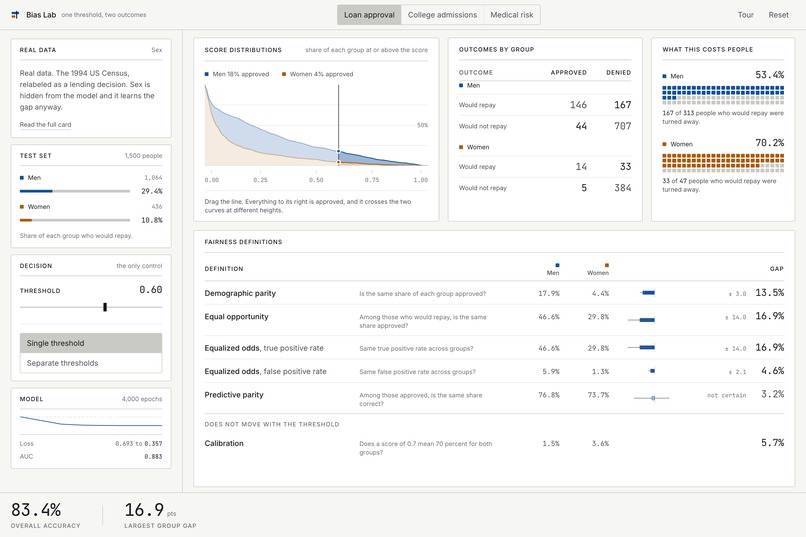Click the 5.7% calibration gap value
This screenshot has height=537, width=806.
tap(773, 442)
